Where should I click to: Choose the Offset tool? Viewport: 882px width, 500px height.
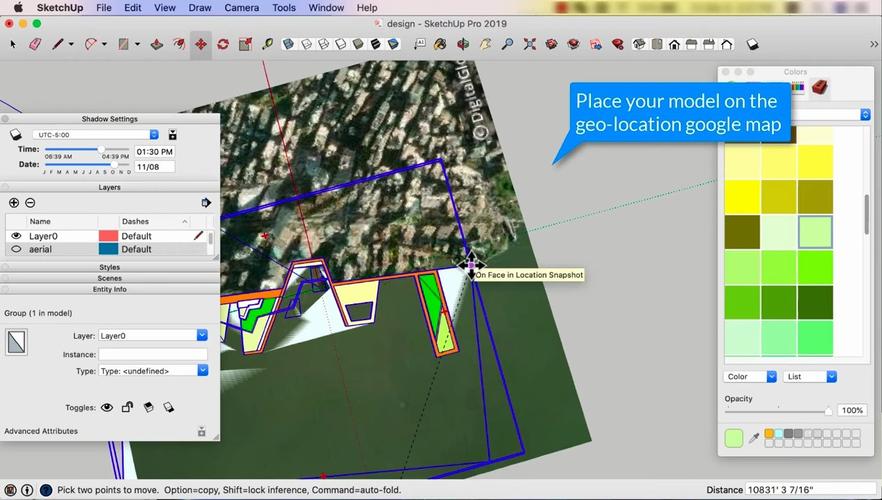(x=179, y=44)
